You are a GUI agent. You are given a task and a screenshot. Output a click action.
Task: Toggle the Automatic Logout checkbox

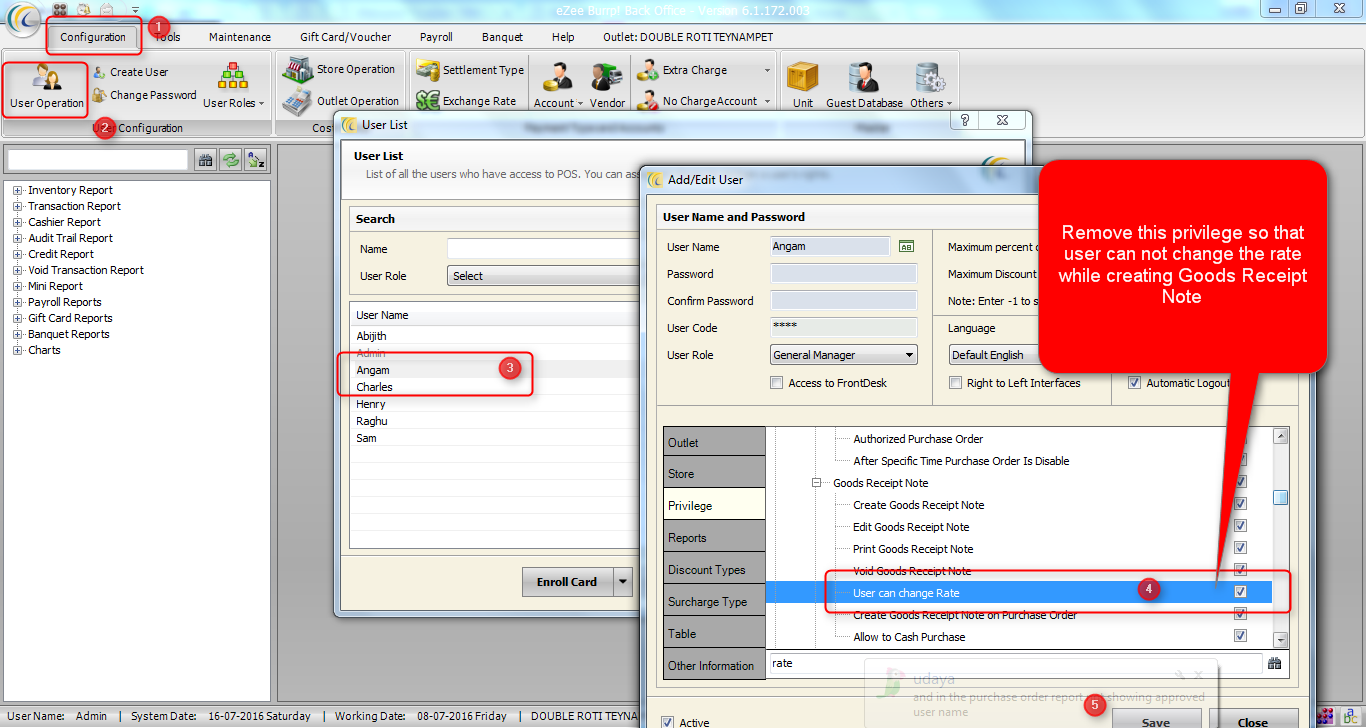[x=1134, y=383]
